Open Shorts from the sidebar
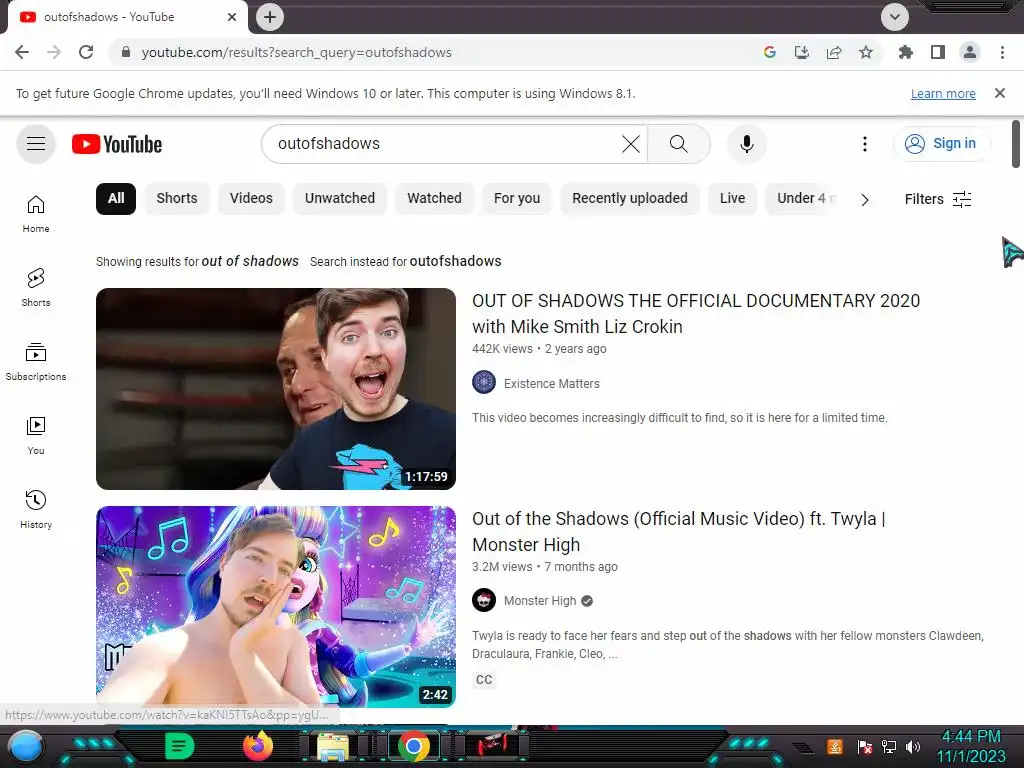 coord(36,288)
